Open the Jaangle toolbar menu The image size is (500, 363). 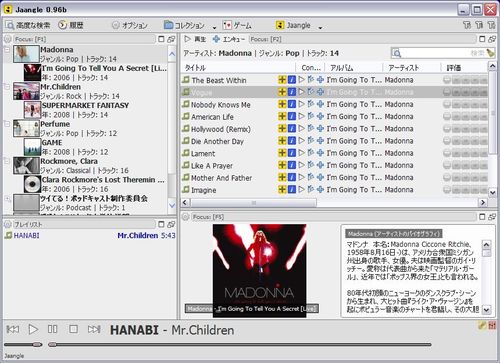click(293, 25)
